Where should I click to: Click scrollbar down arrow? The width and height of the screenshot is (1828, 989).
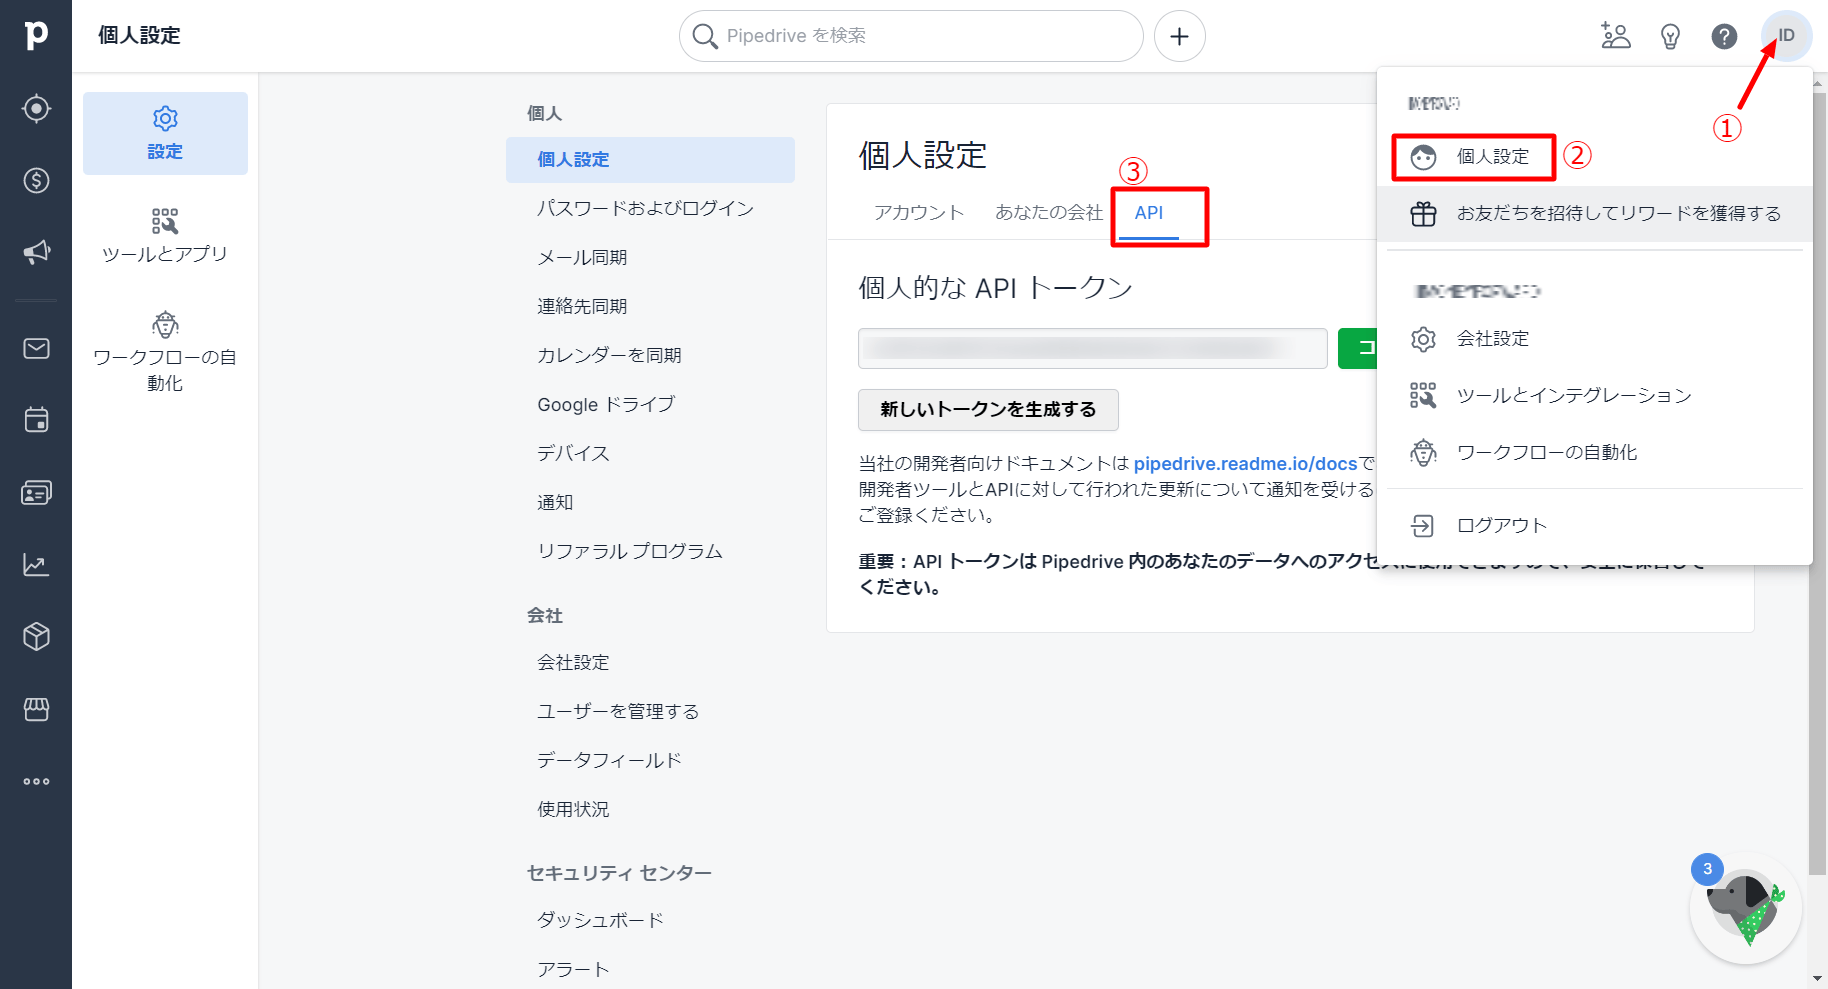[x=1818, y=979]
